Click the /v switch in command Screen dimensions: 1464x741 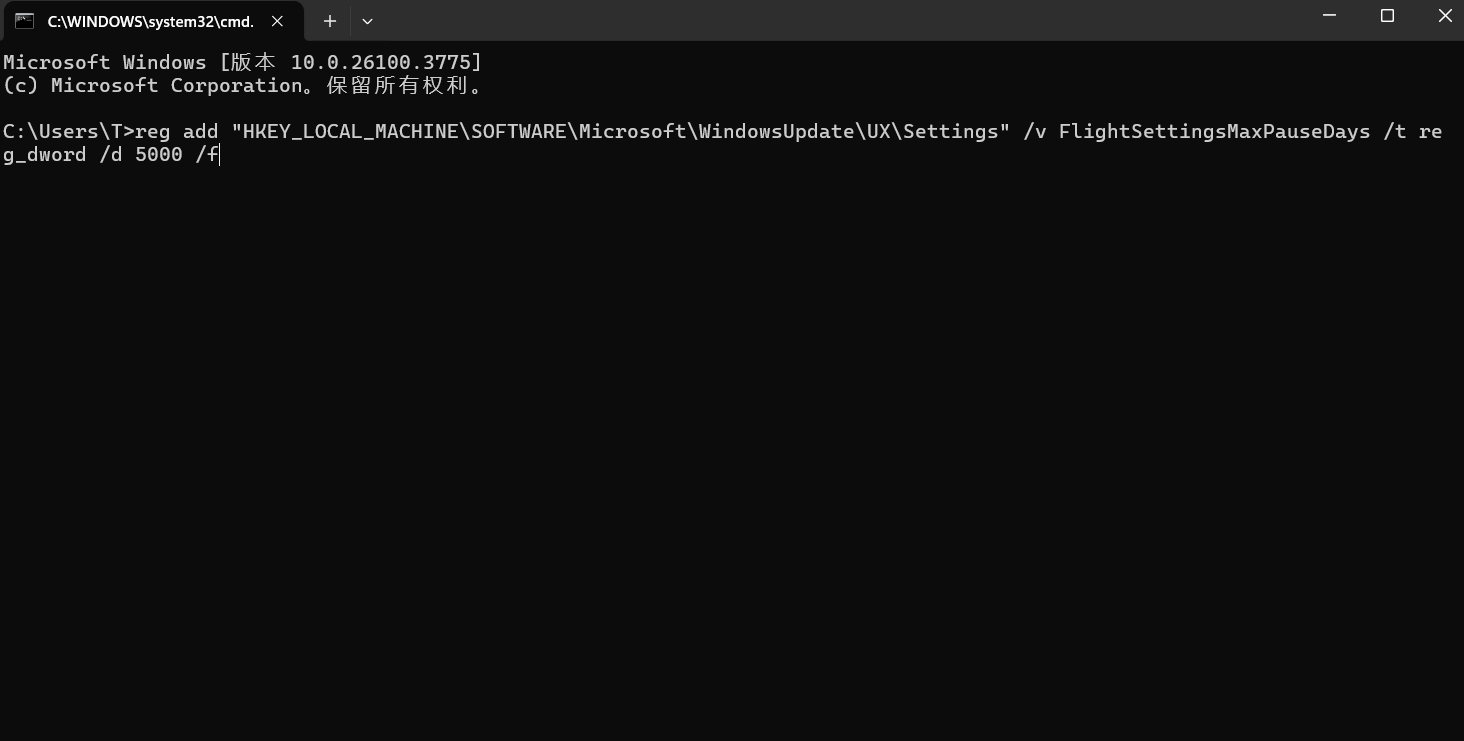click(1035, 131)
